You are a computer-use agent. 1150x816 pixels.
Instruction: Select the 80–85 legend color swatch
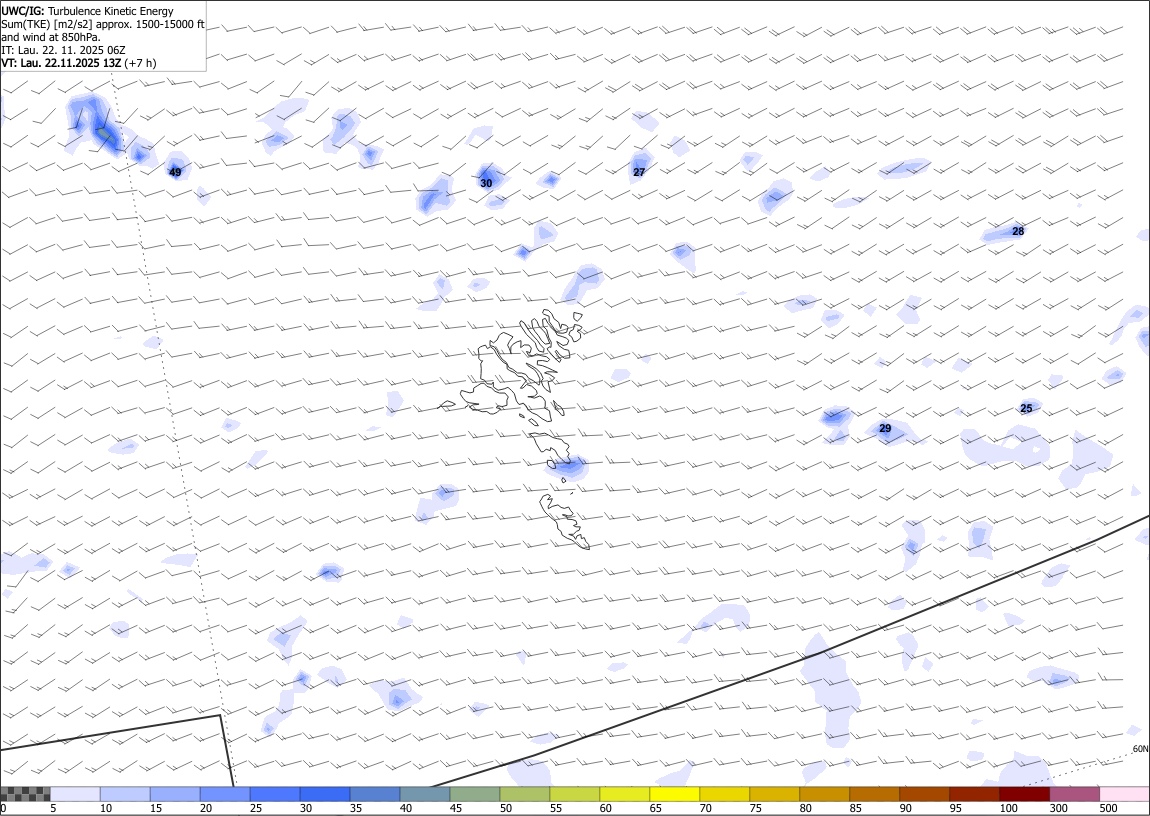click(x=824, y=794)
